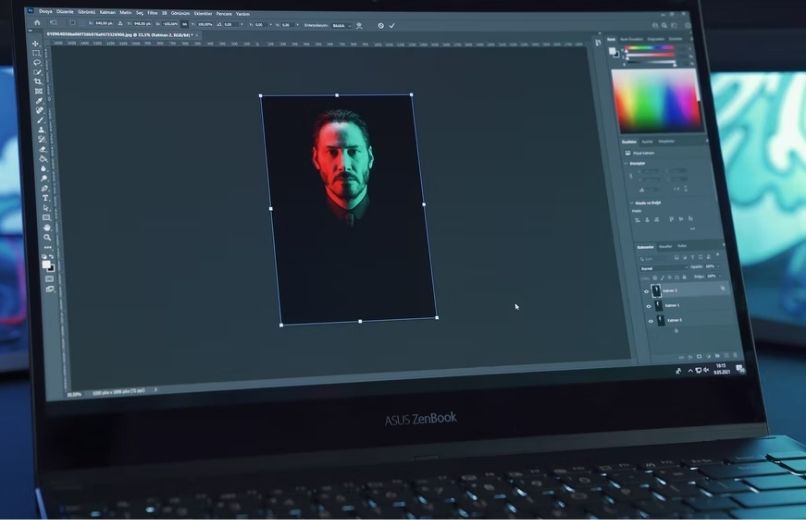Click align bottom edges icon in Properties
Image resolution: width=806 pixels, height=520 pixels.
point(690,219)
